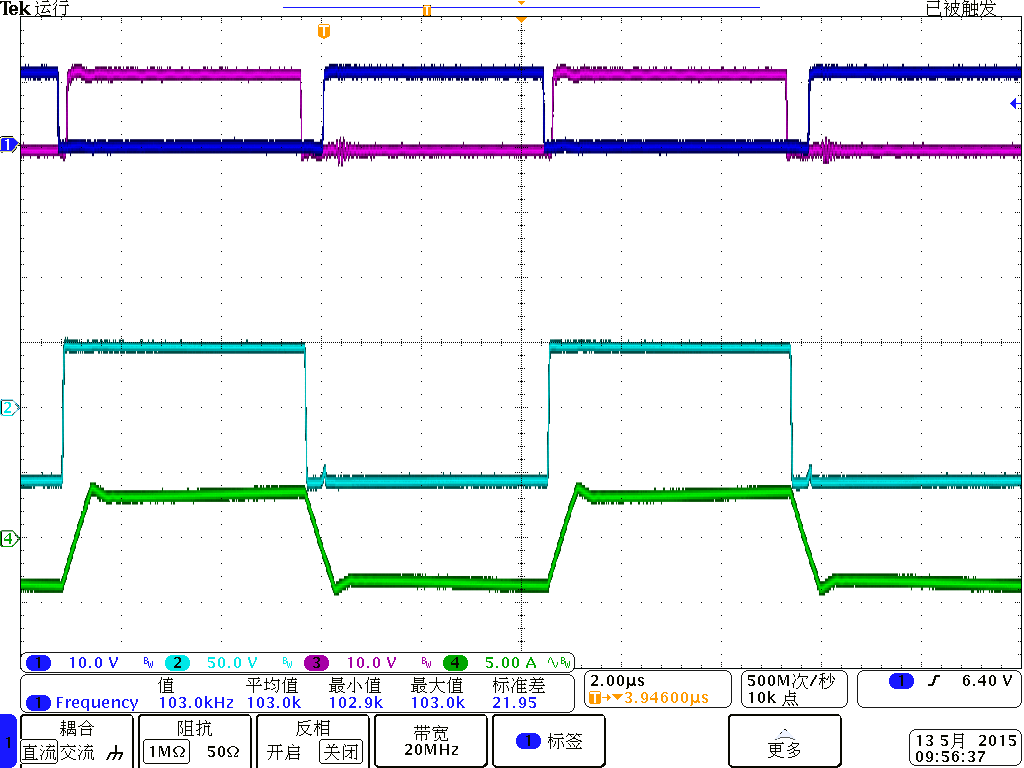
Task: Click the 21.95 standard deviation value
Action: click(514, 703)
